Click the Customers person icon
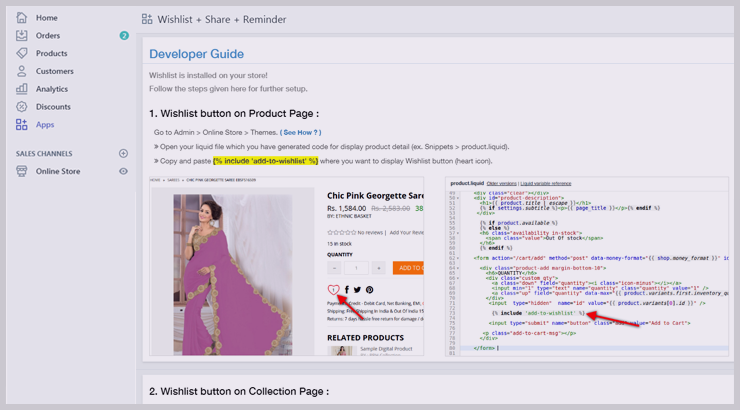The image size is (740, 410). pos(22,72)
